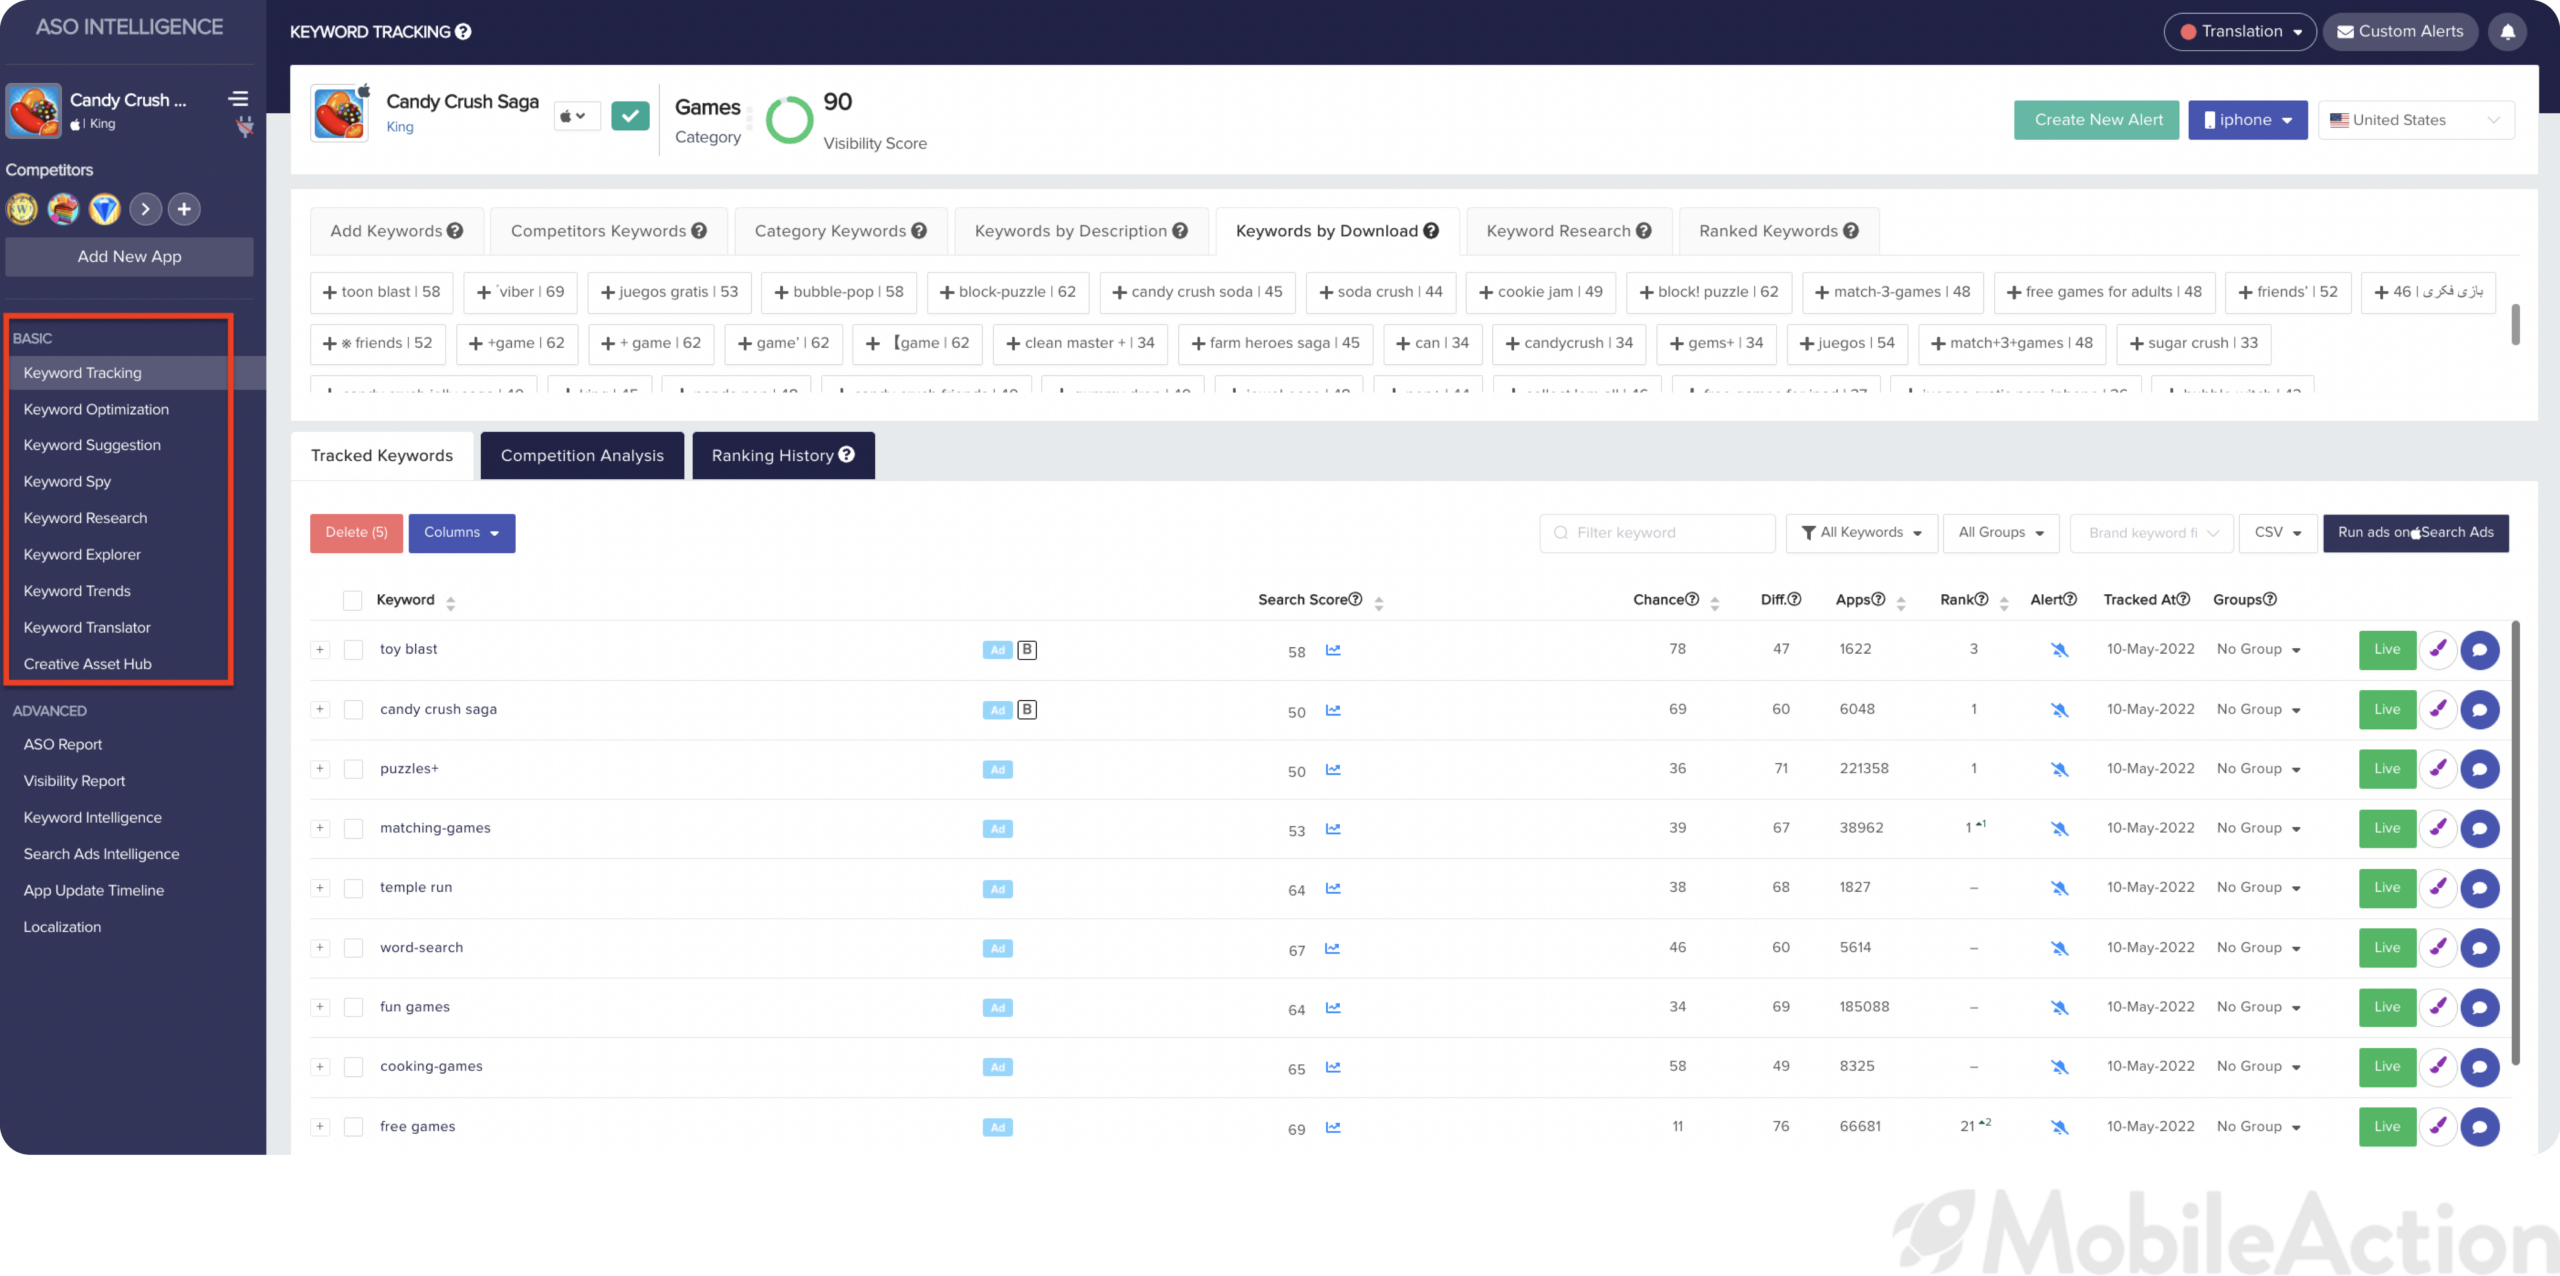2560x1276 pixels.
Task: Switch to Ranked Keywords tab
Action: pyautogui.click(x=1778, y=231)
